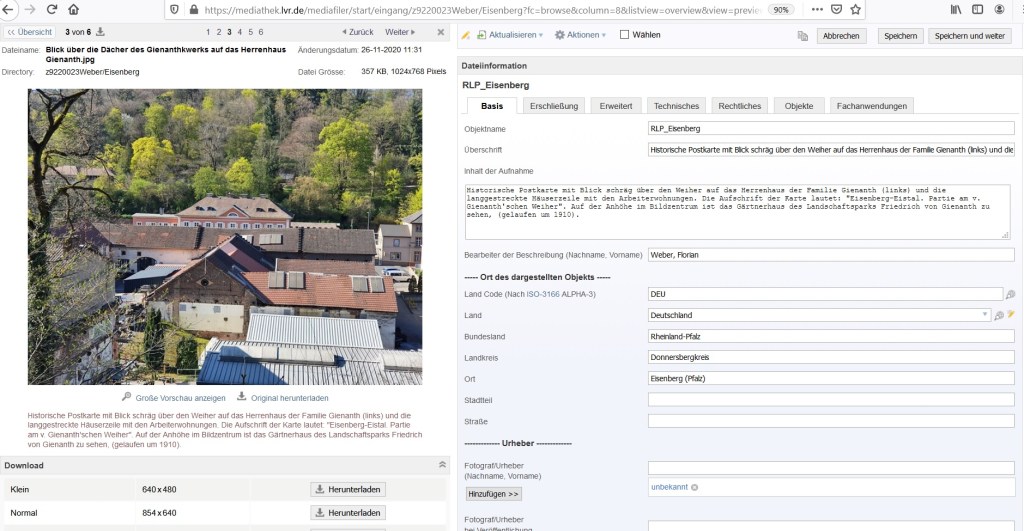Click the Firefox home icon
1024x531 pixels.
74,9
